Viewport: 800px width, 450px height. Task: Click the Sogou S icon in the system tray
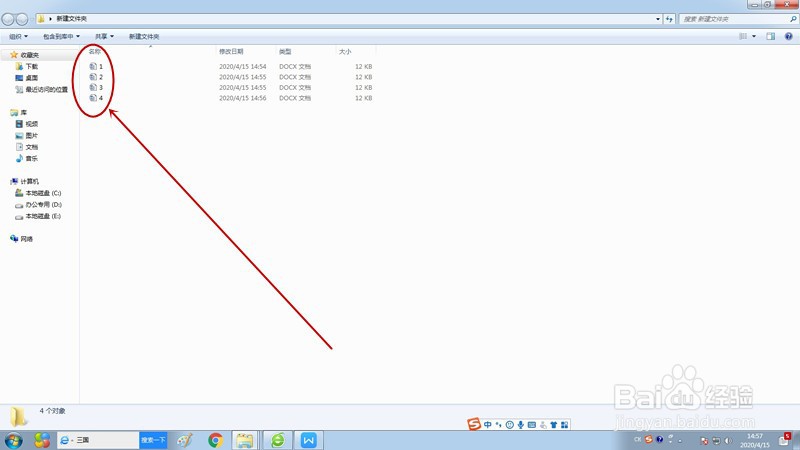click(x=648, y=439)
